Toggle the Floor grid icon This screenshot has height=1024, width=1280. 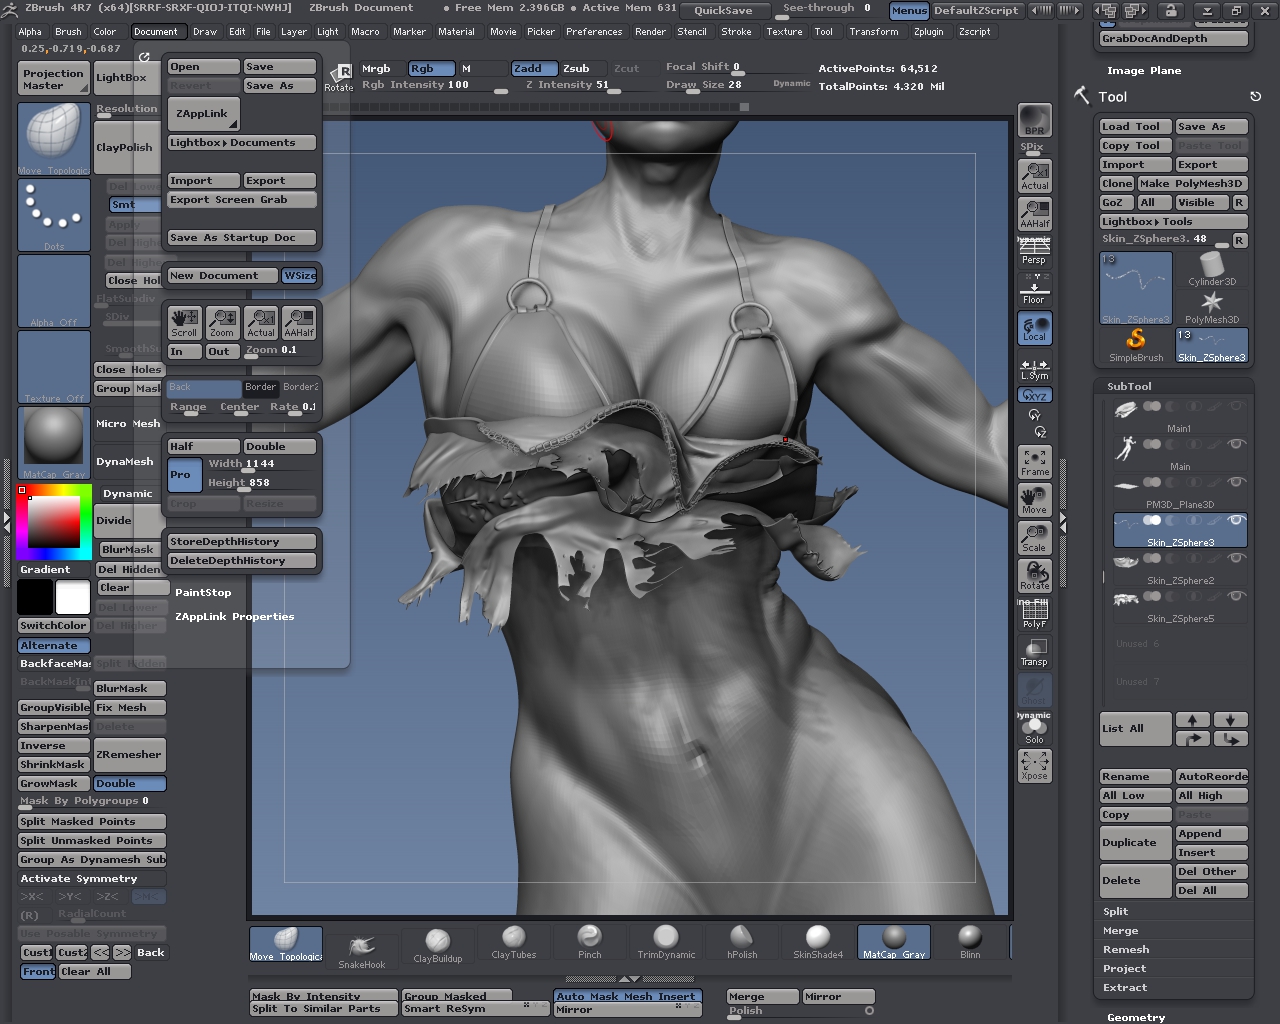[1034, 290]
